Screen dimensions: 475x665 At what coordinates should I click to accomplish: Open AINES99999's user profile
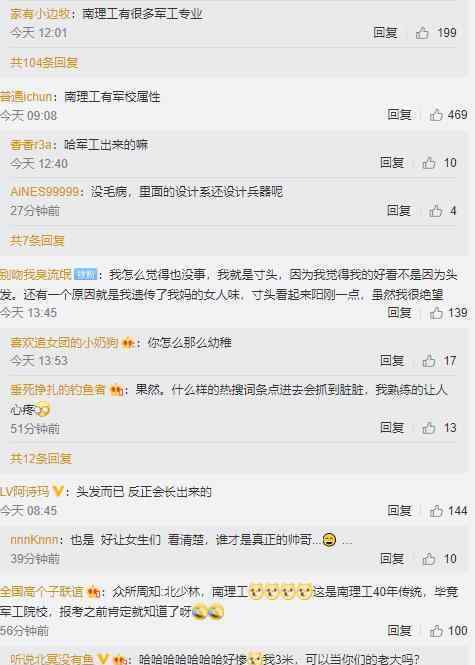pos(45,192)
